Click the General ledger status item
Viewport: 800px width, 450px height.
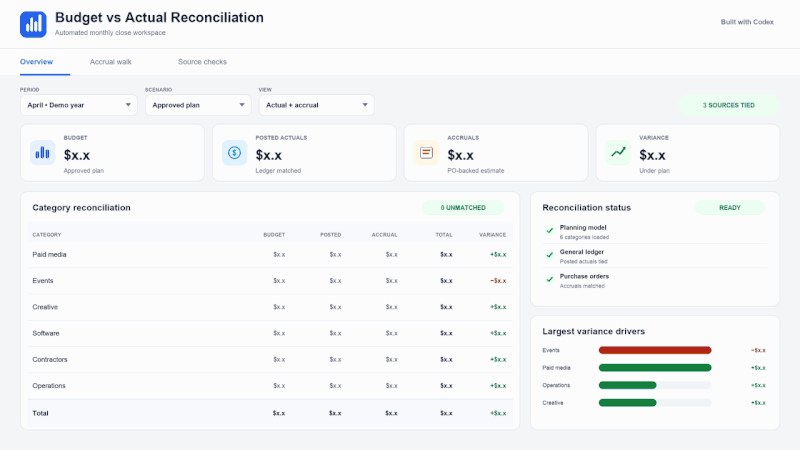[x=655, y=256]
